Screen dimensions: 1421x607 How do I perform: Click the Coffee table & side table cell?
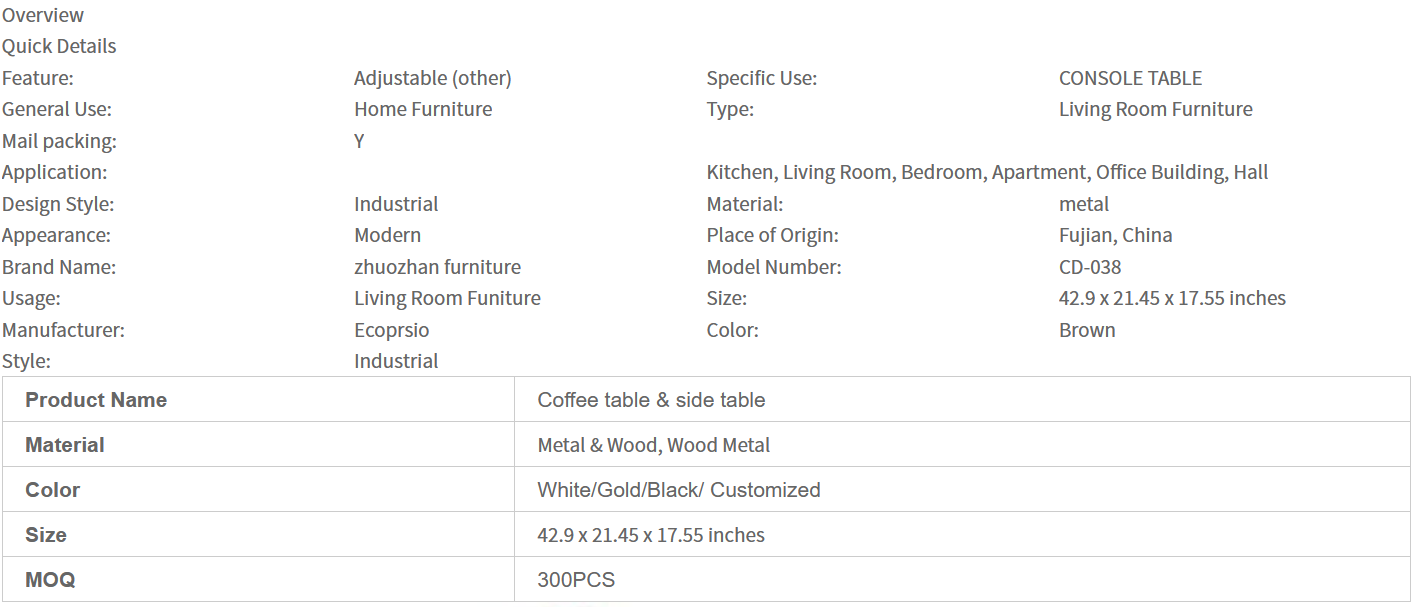[x=651, y=400]
